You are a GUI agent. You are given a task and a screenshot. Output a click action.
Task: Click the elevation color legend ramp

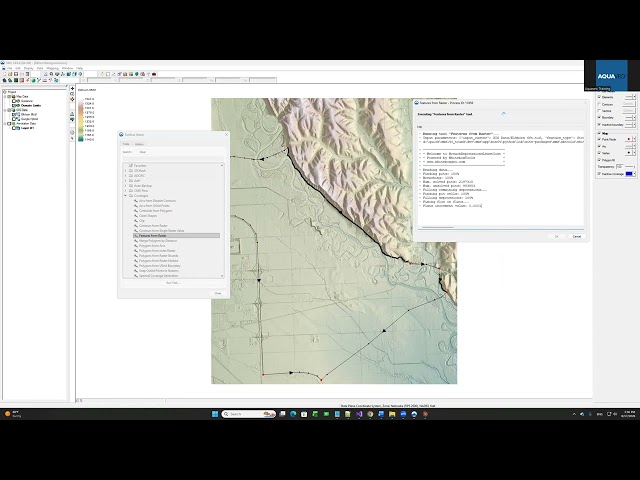coord(81,120)
